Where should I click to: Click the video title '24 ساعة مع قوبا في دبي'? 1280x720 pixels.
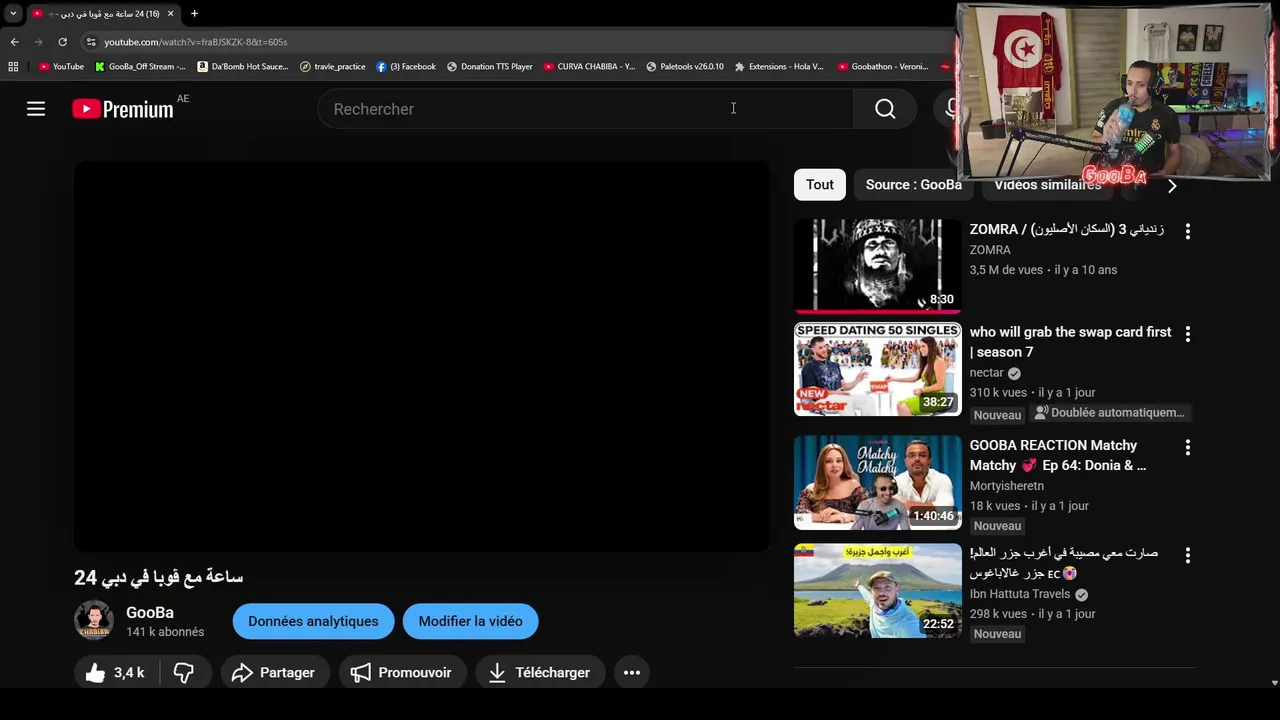[x=159, y=577]
